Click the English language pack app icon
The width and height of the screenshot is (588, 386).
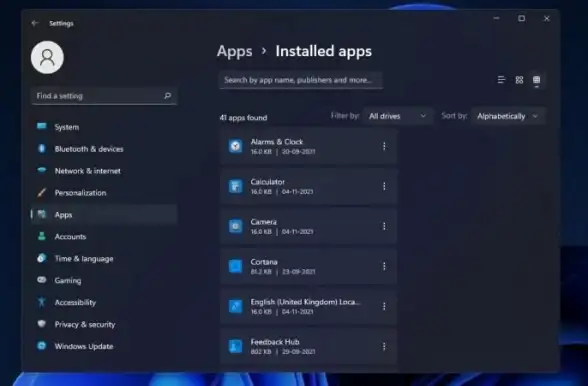(x=236, y=306)
